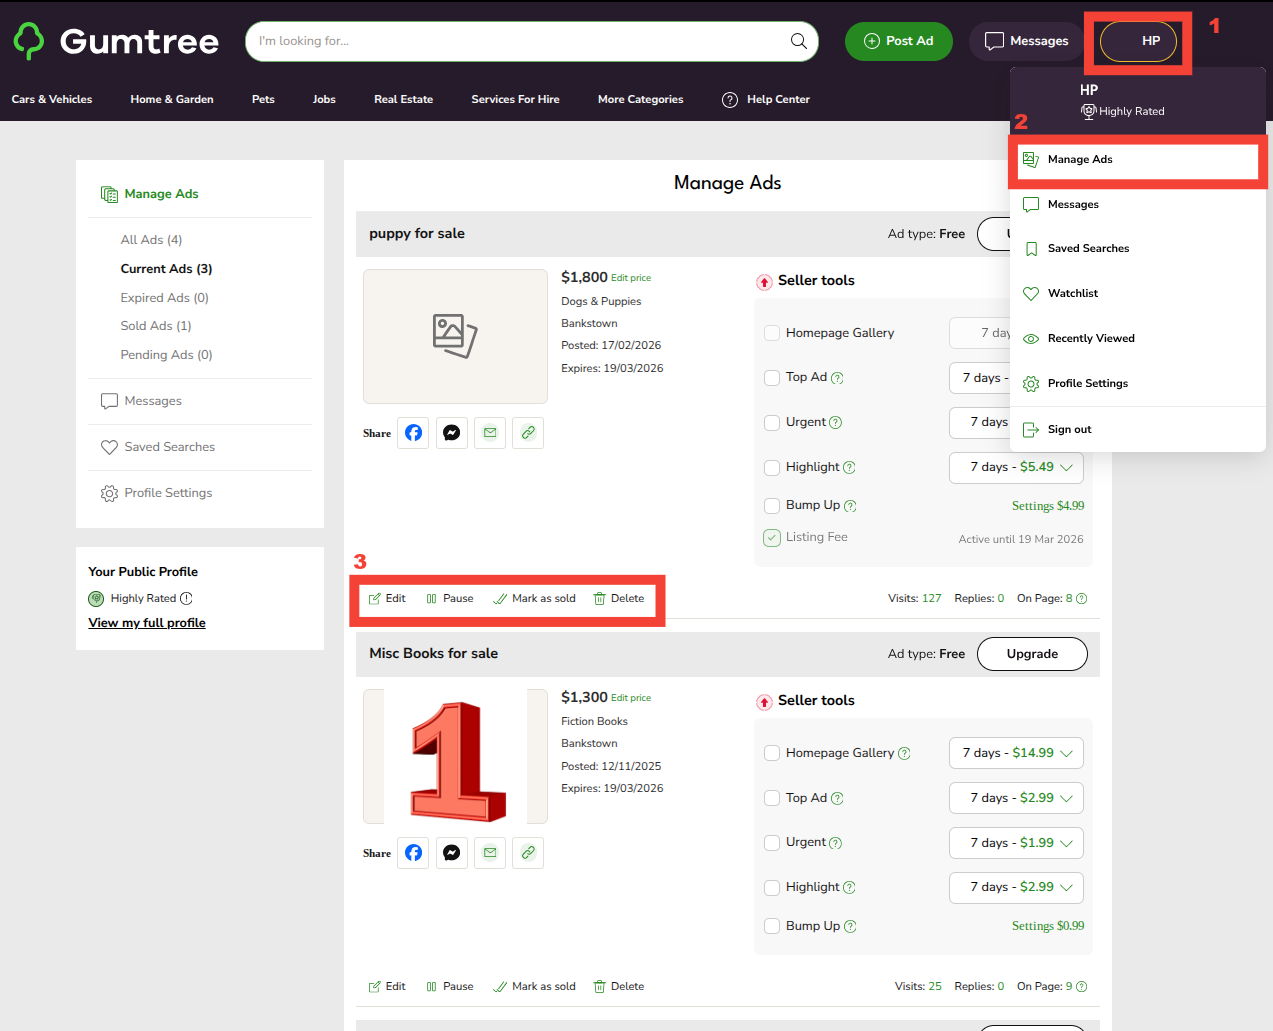Enable Homepage Gallery for puppy for sale
The image size is (1273, 1031).
click(x=772, y=333)
